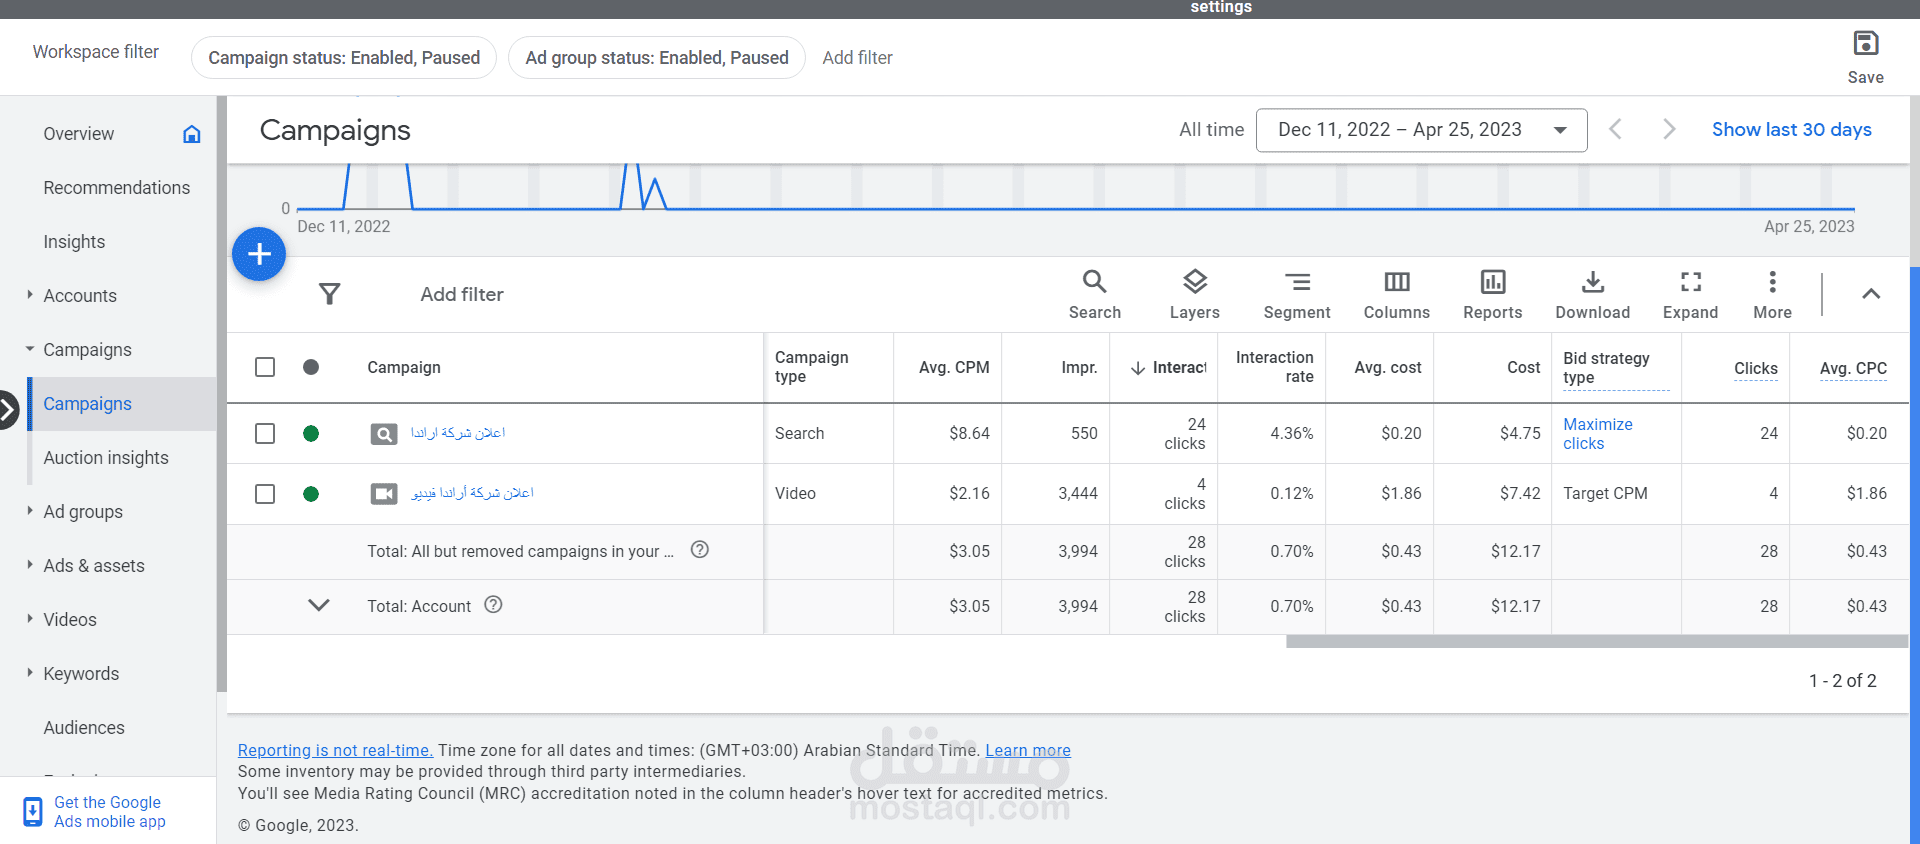
Task: Expand the Total: Account row chevron
Action: (x=318, y=605)
